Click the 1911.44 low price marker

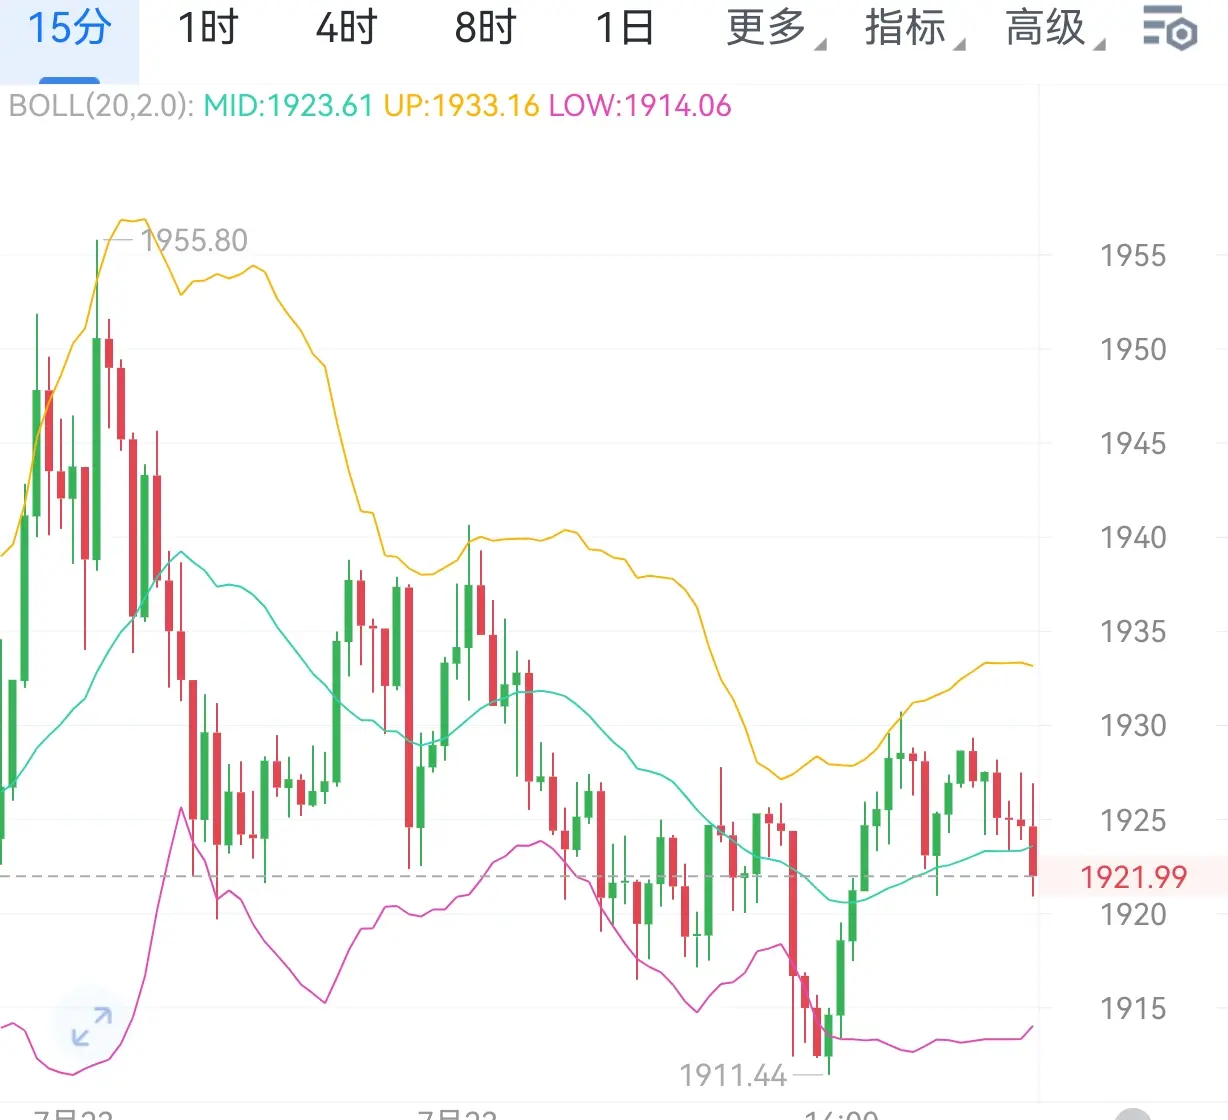(733, 1075)
